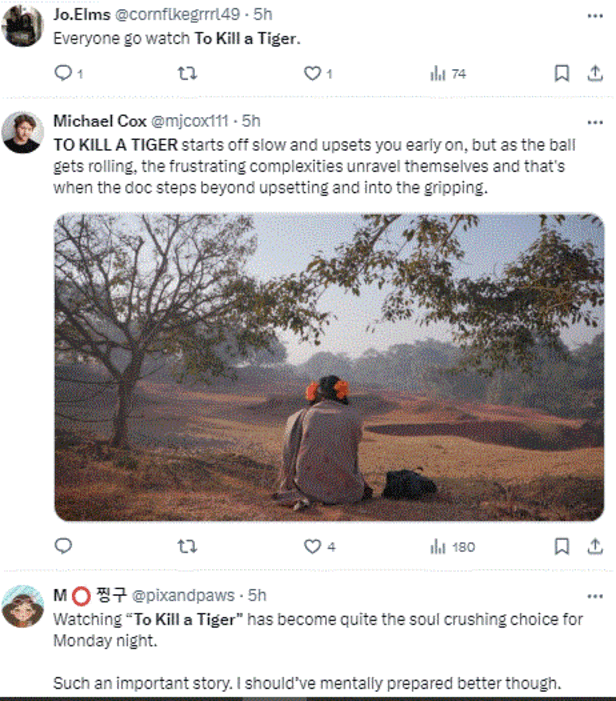
Task: Open the To Kill a Tiger photo
Action: (x=329, y=367)
